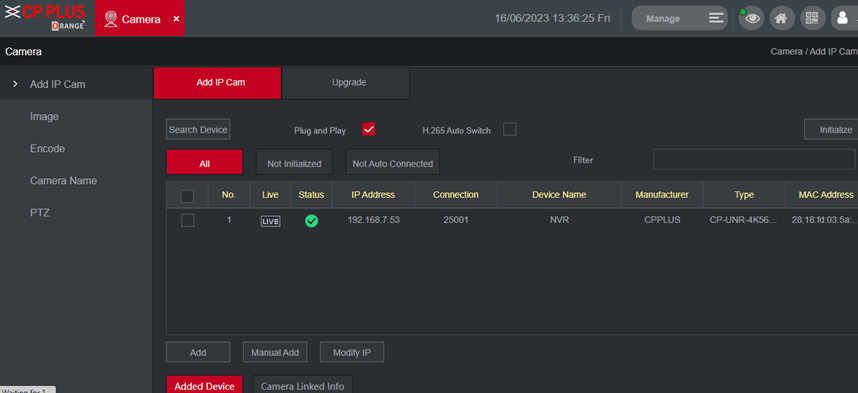Click the Live column header

(x=270, y=195)
